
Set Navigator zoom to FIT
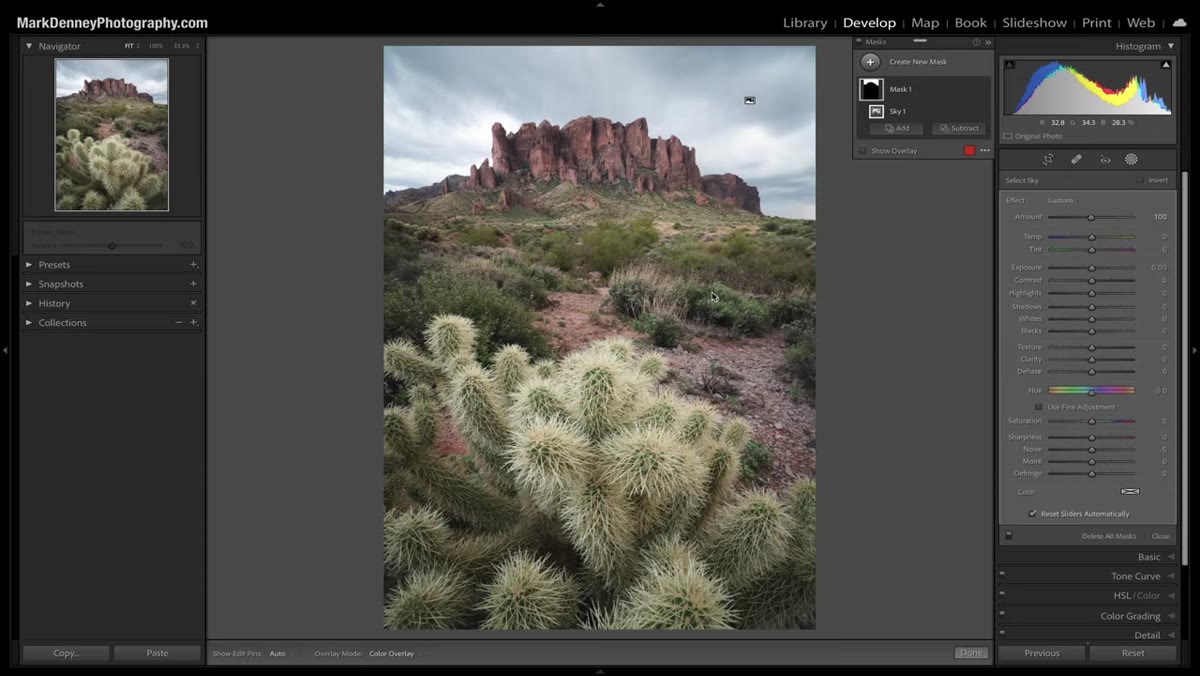[130, 46]
